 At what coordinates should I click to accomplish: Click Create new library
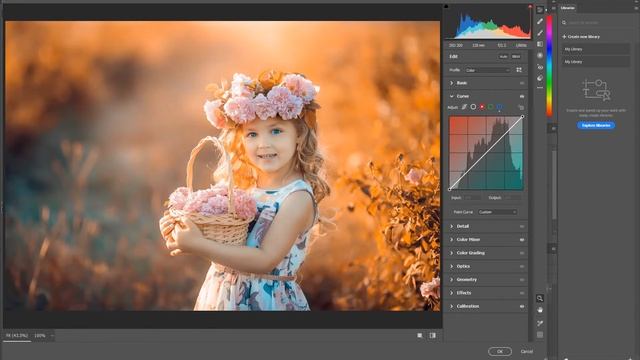[581, 37]
